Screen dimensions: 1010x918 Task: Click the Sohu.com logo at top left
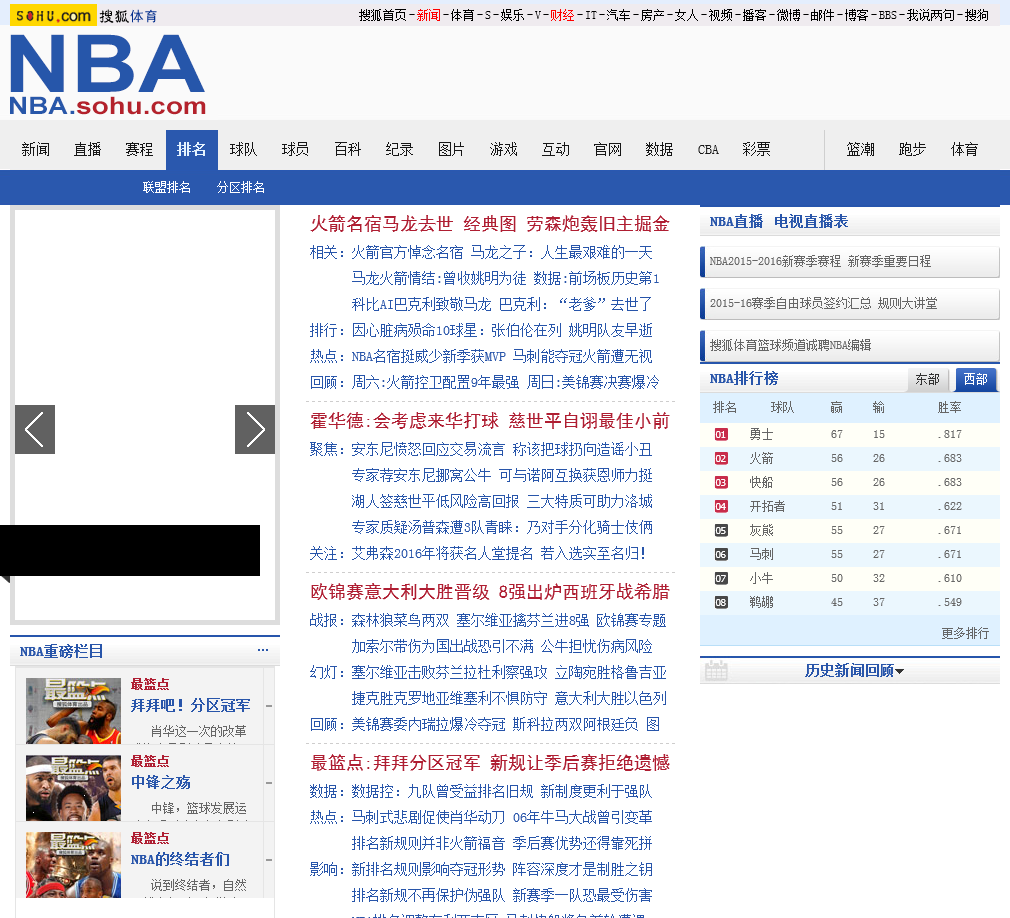[x=53, y=15]
